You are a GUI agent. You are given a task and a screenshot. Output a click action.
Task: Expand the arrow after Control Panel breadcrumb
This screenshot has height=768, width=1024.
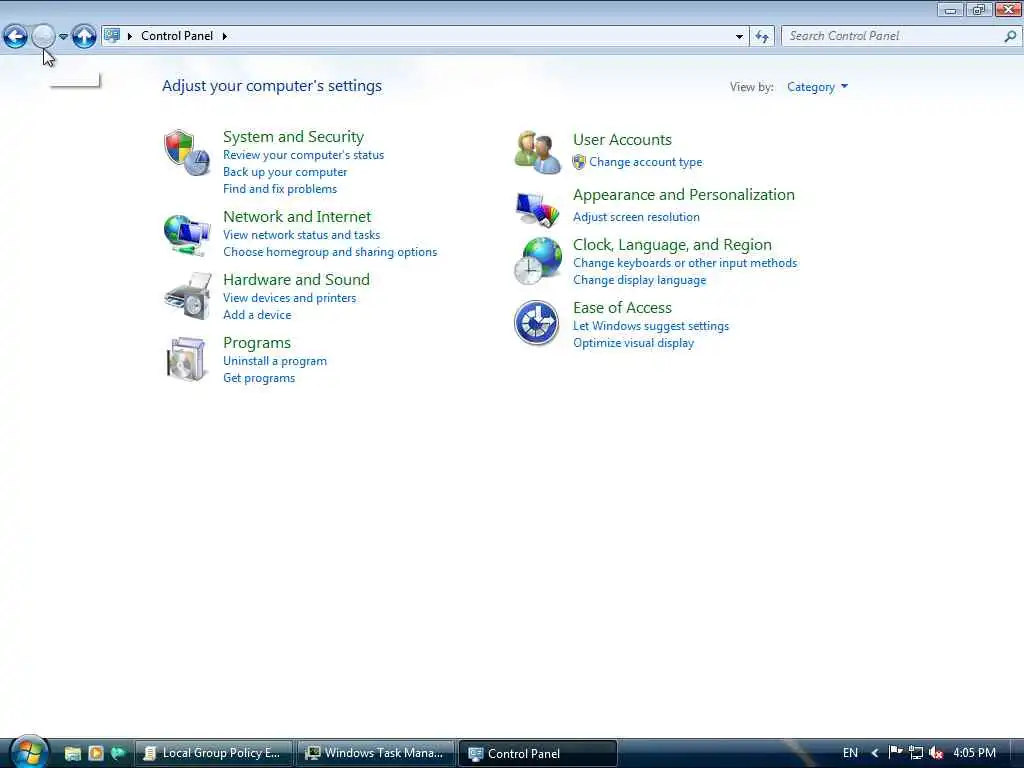click(x=225, y=36)
